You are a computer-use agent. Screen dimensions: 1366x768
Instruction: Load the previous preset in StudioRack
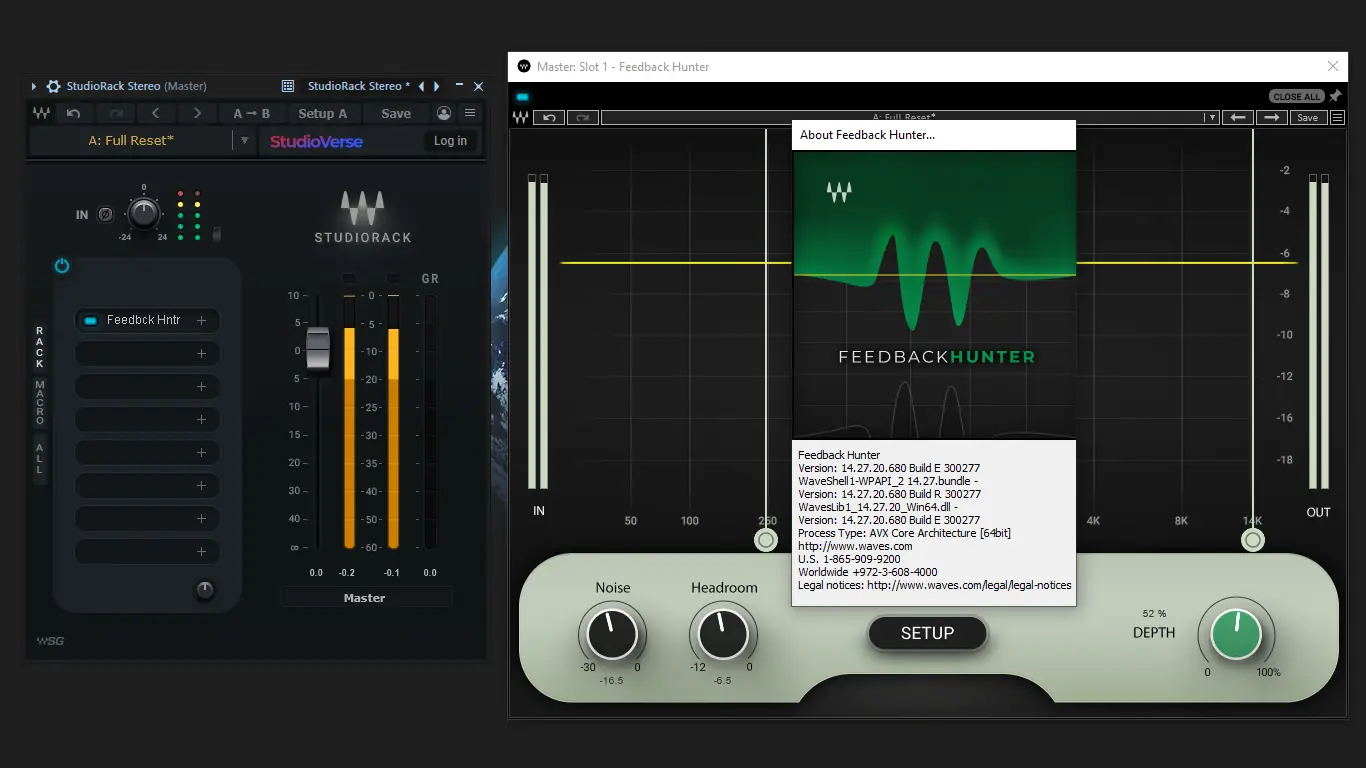[156, 114]
